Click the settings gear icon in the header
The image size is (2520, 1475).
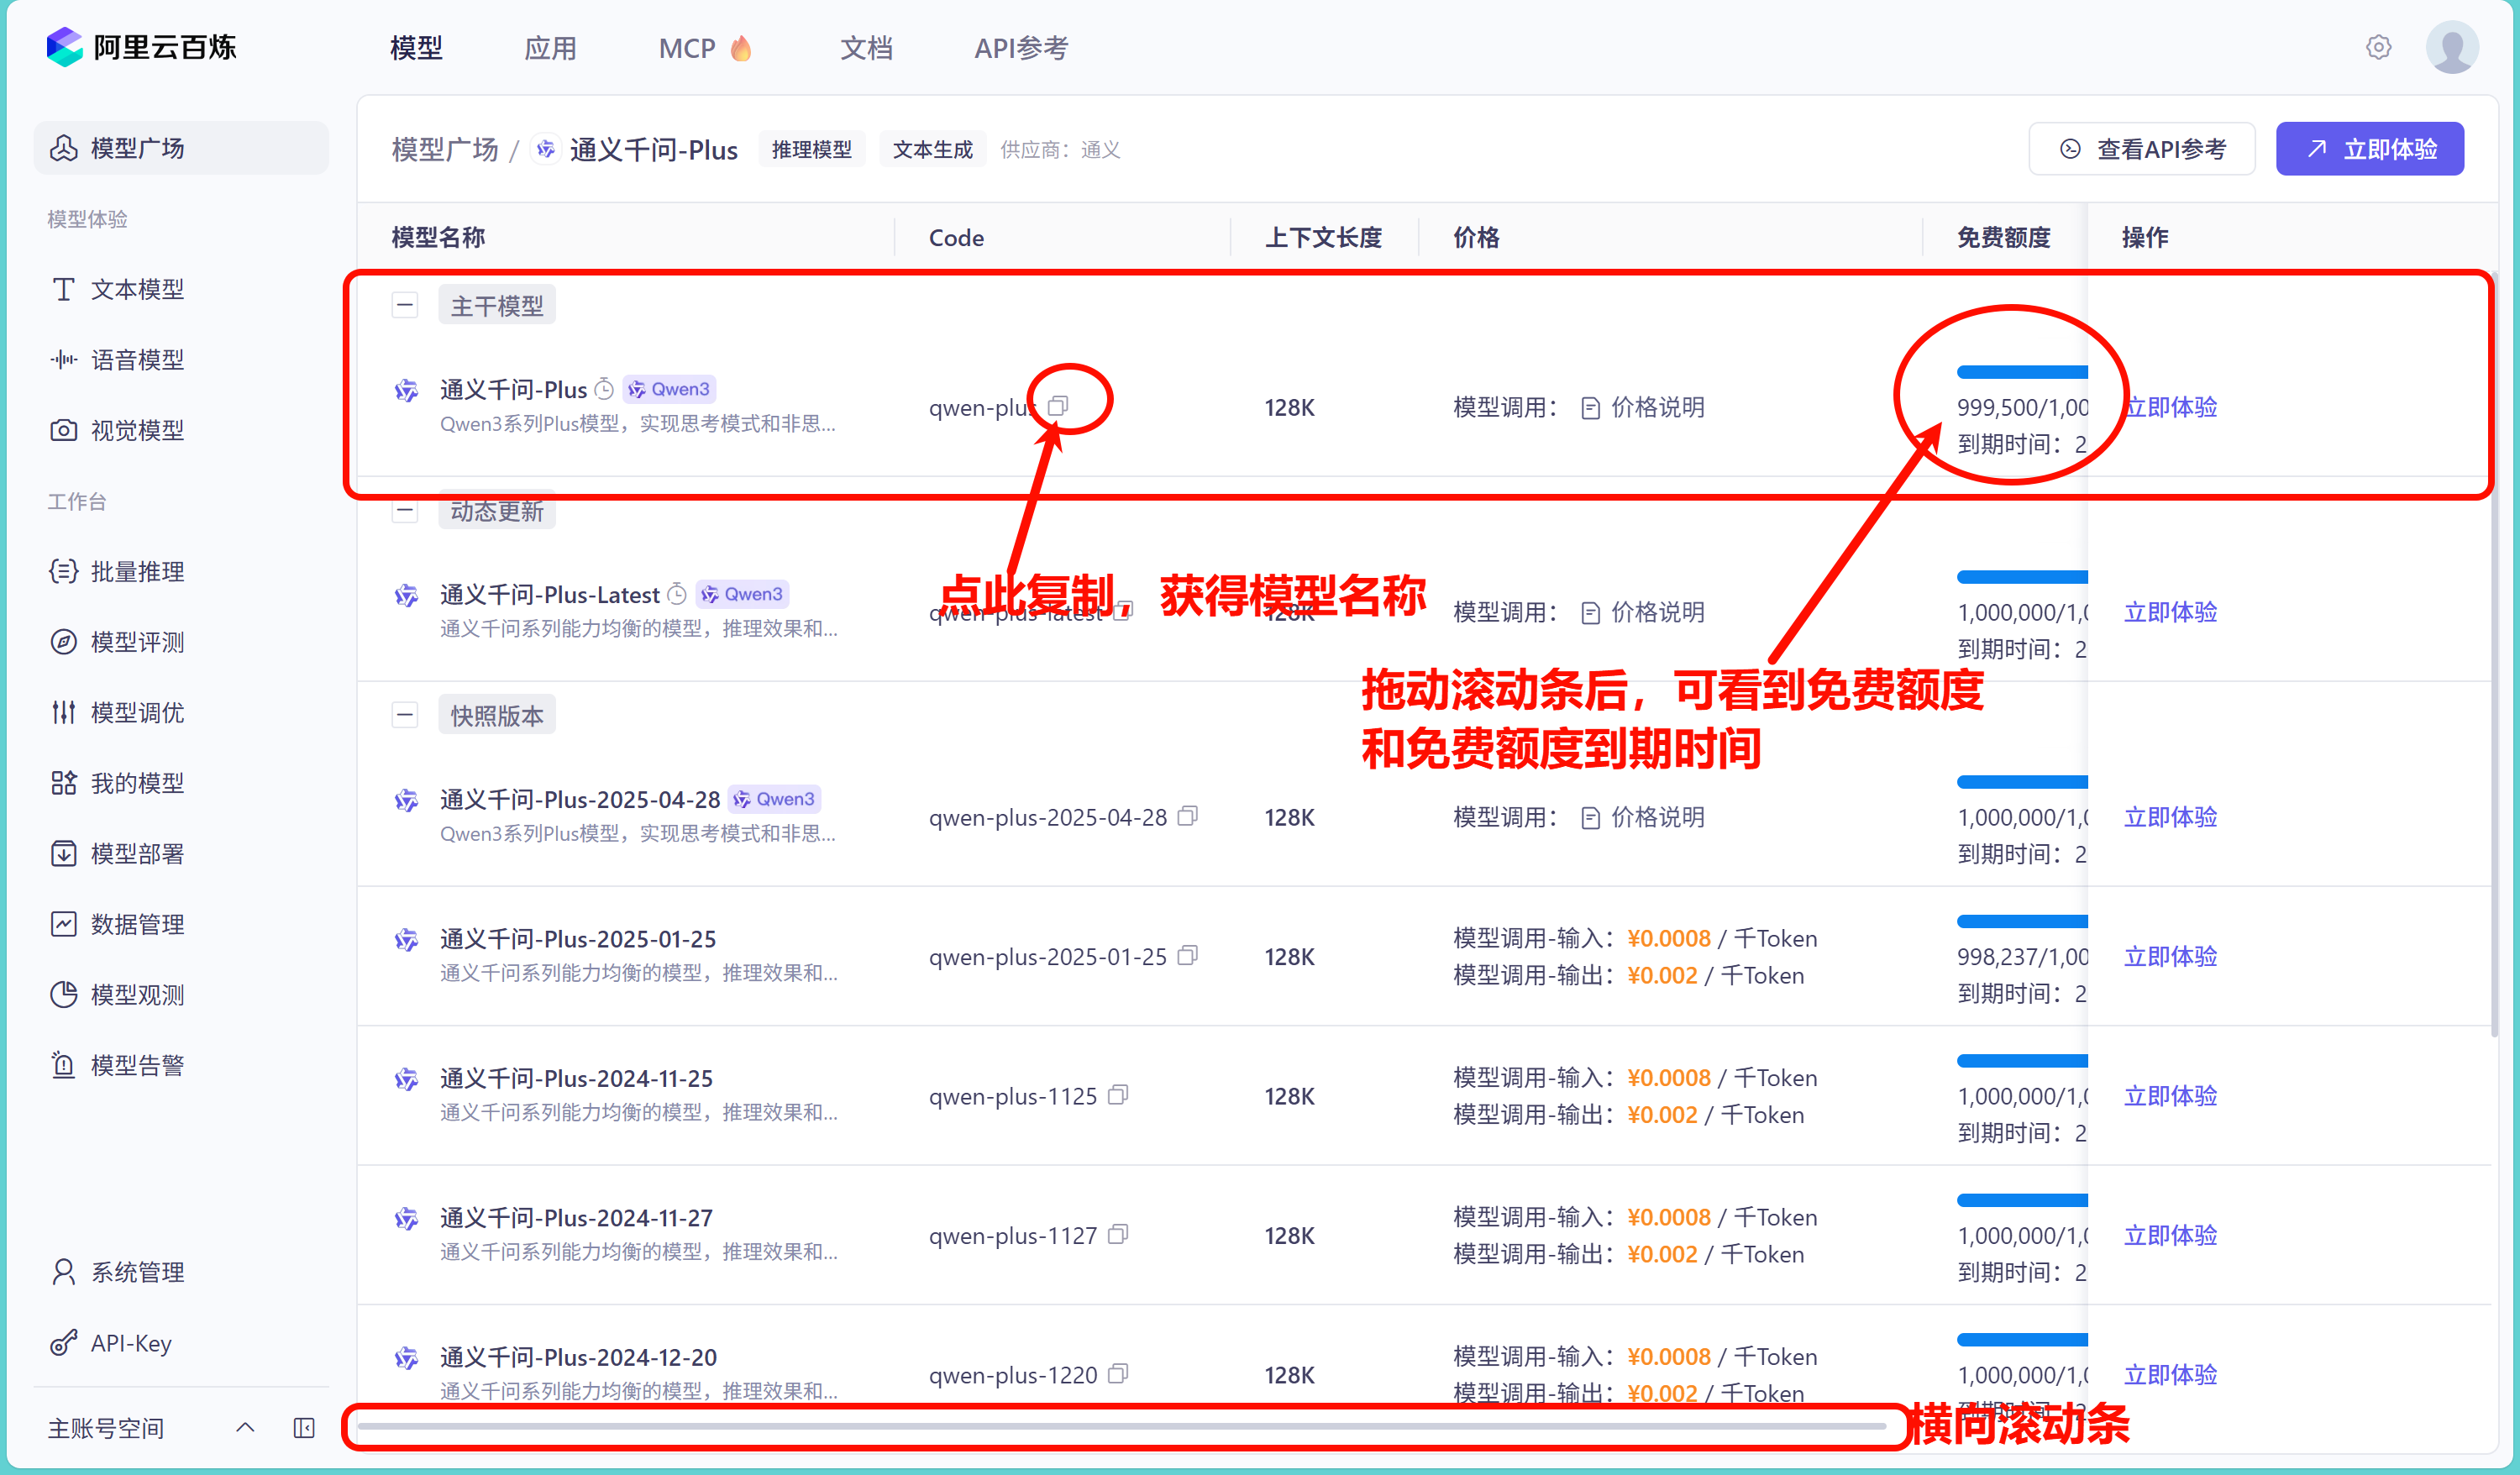[2378, 47]
